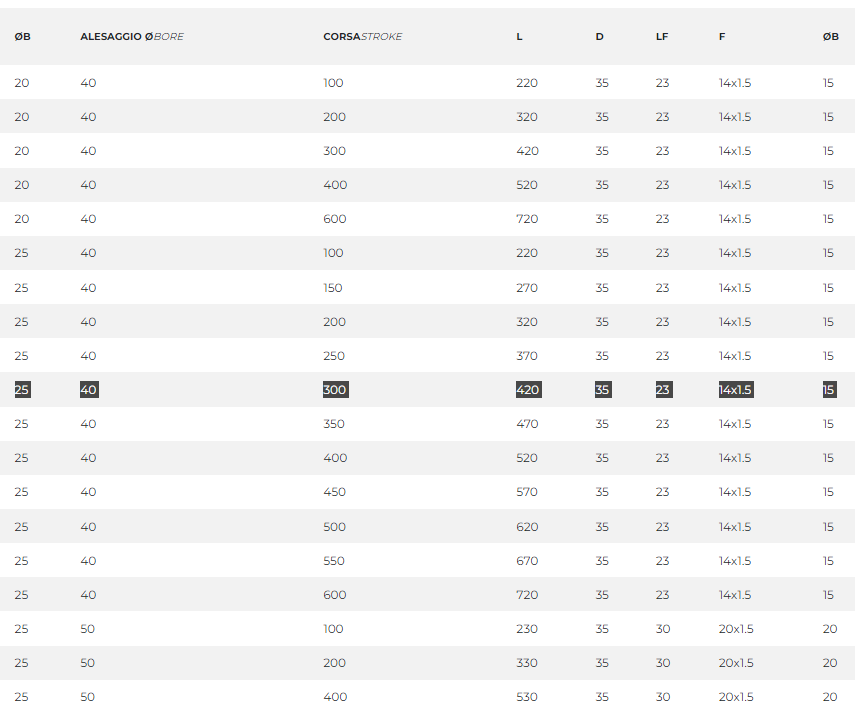This screenshot has height=717, width=855.
Task: Select the stroke value 550 cell
Action: point(334,561)
